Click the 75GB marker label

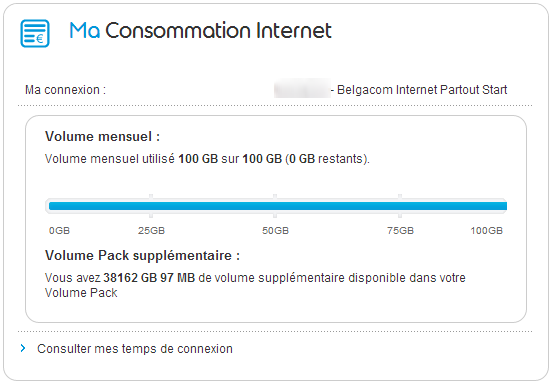[x=400, y=231]
